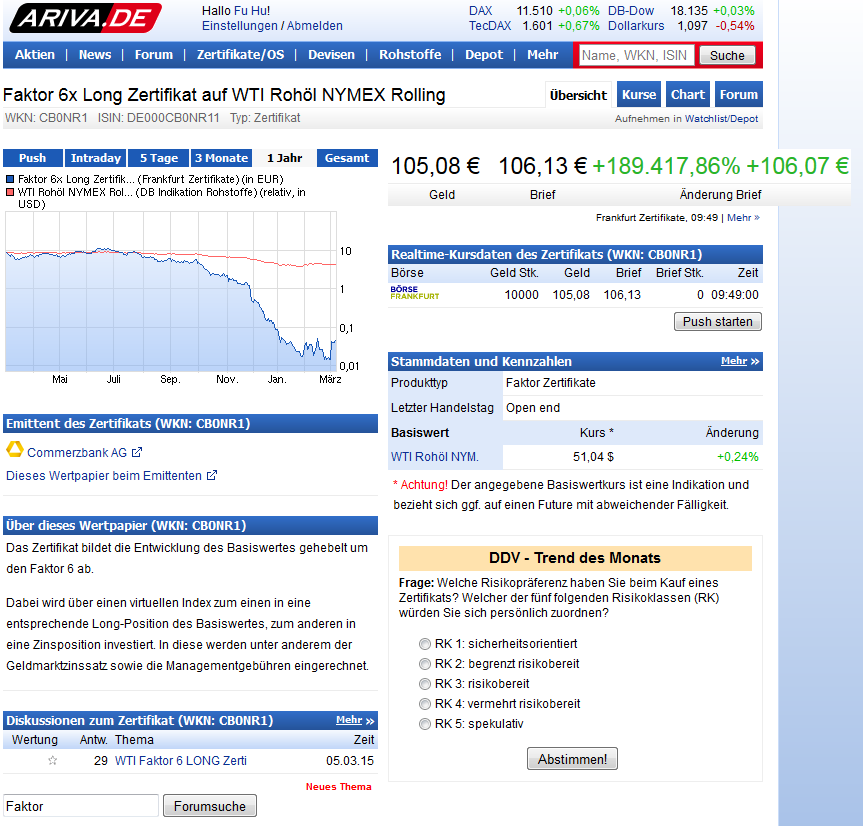
Task: Click external link icon beside Commerzbank AG
Action: 136,452
